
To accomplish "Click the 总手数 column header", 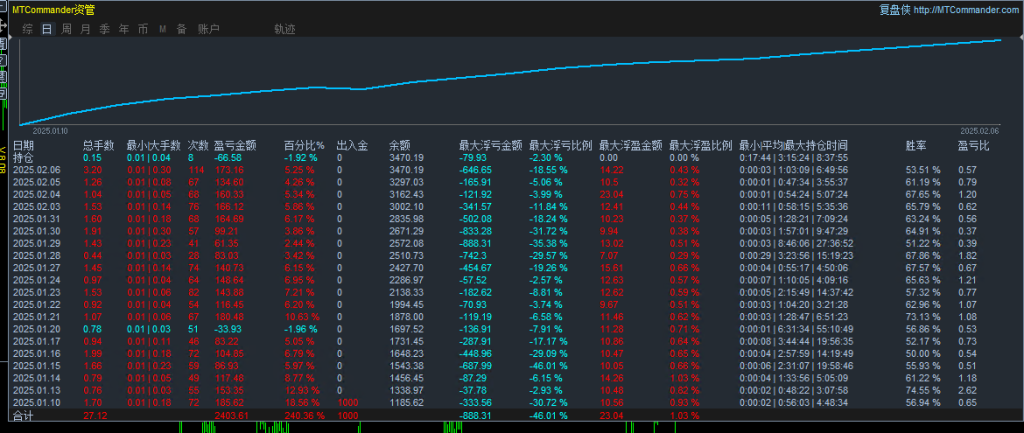I will click(x=99, y=146).
